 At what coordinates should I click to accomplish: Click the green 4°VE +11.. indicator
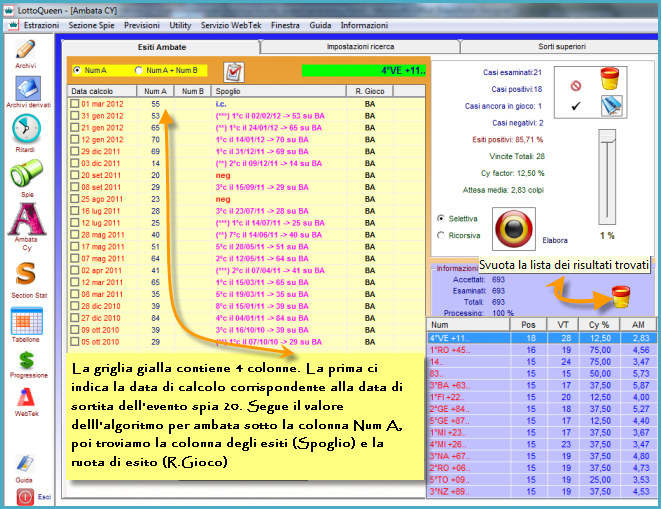(364, 70)
